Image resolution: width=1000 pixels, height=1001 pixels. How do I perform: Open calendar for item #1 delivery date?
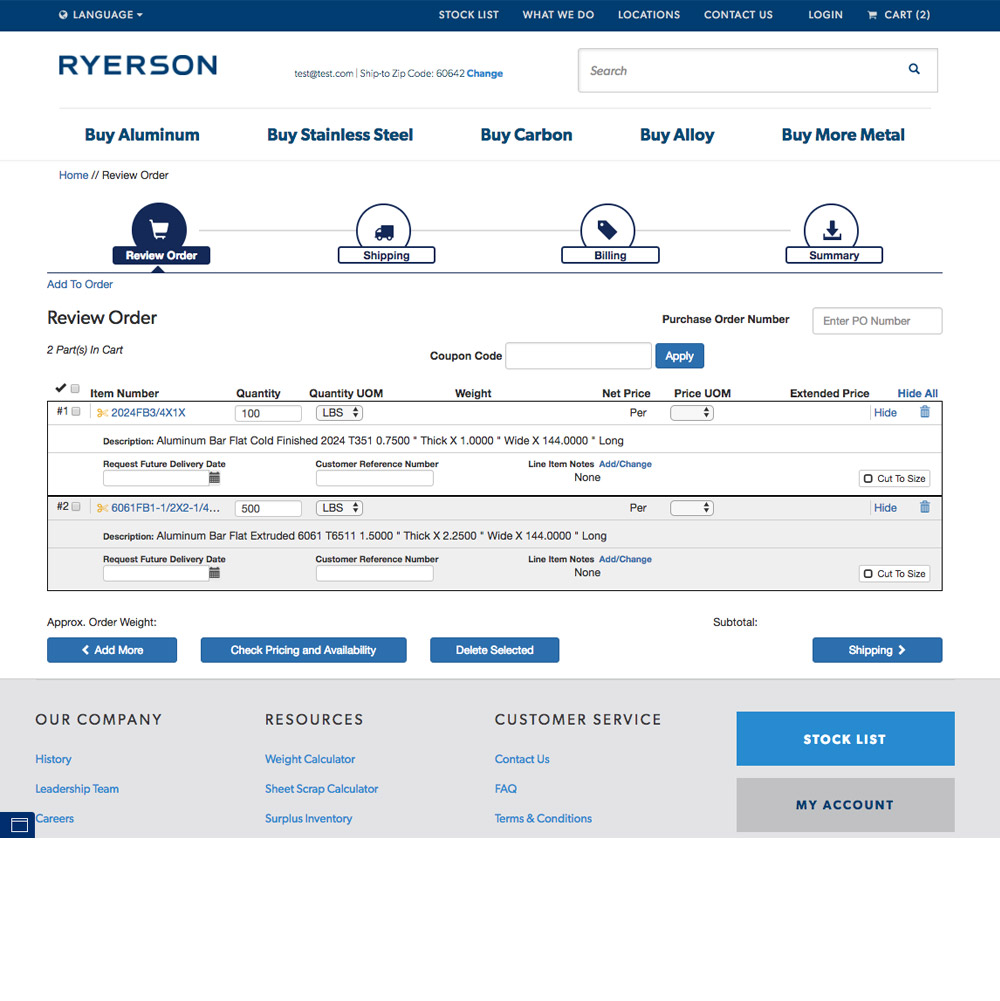215,478
